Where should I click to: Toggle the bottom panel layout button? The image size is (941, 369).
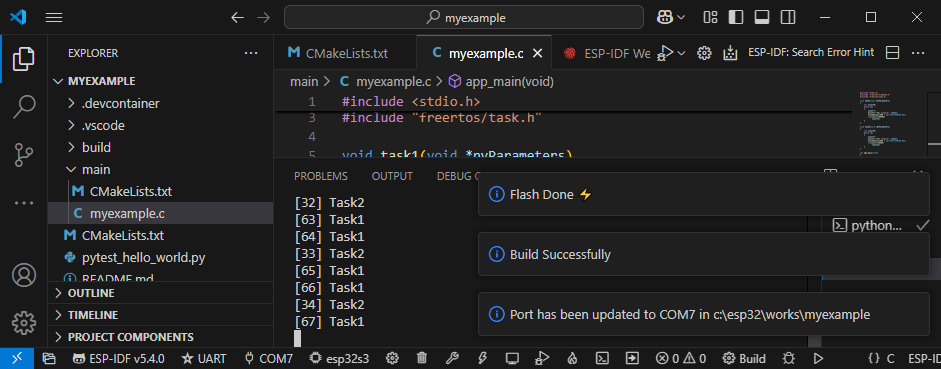pyautogui.click(x=762, y=17)
